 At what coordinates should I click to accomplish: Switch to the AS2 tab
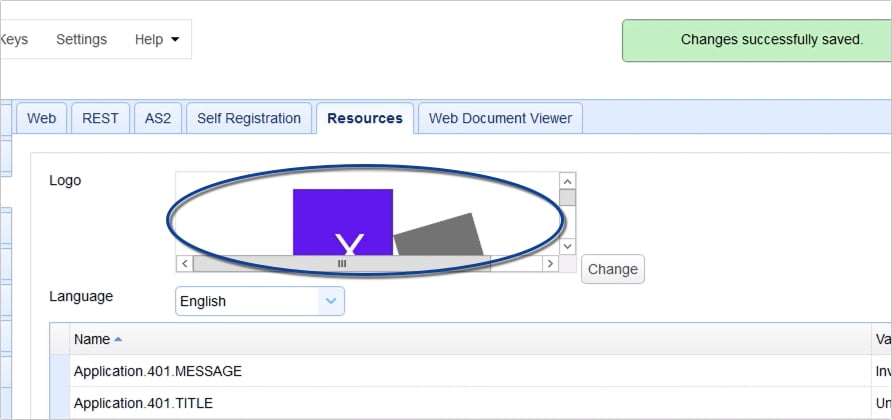[158, 118]
